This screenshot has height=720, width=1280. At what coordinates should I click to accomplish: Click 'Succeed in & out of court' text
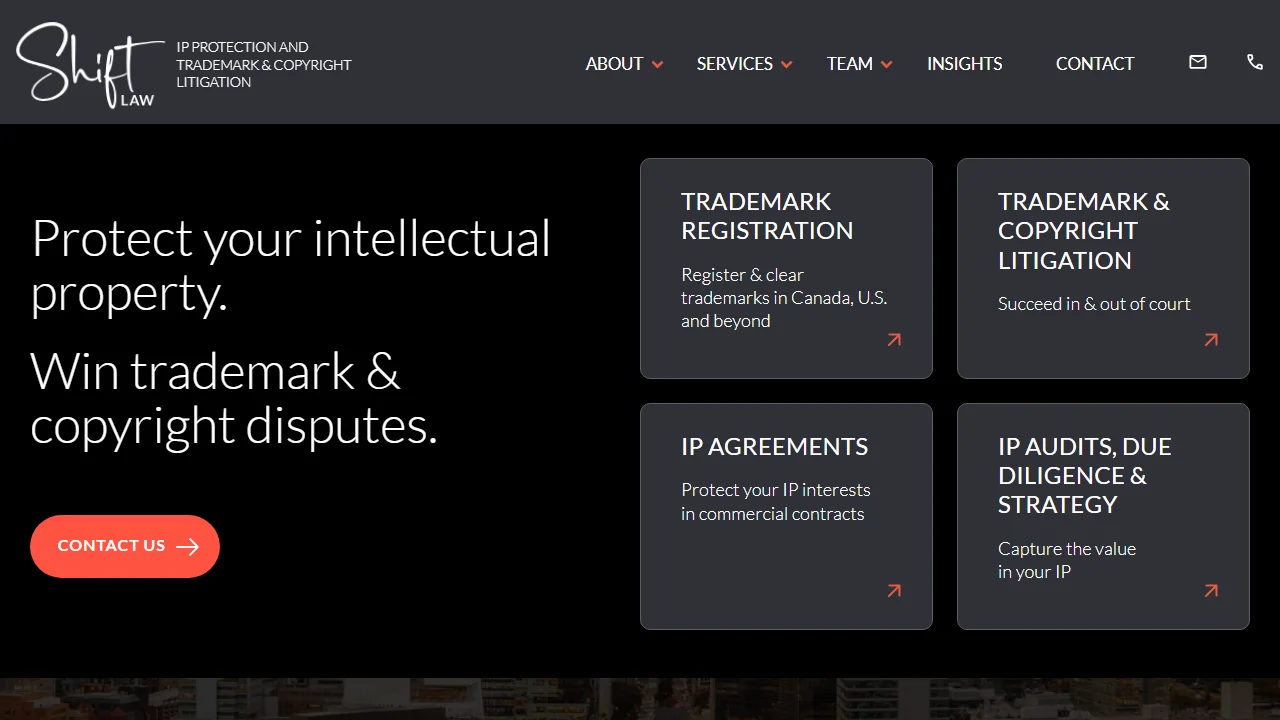coord(1094,304)
